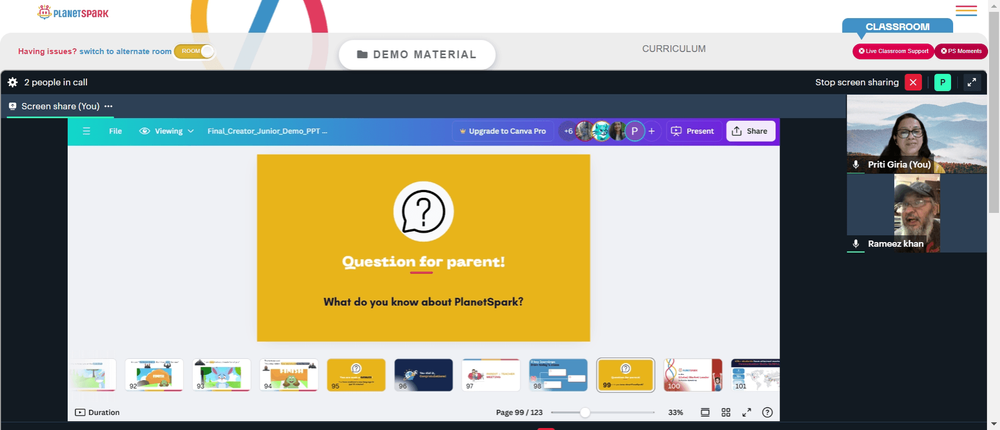
Task: Click the Page 99 / 123 indicator
Action: tap(519, 413)
